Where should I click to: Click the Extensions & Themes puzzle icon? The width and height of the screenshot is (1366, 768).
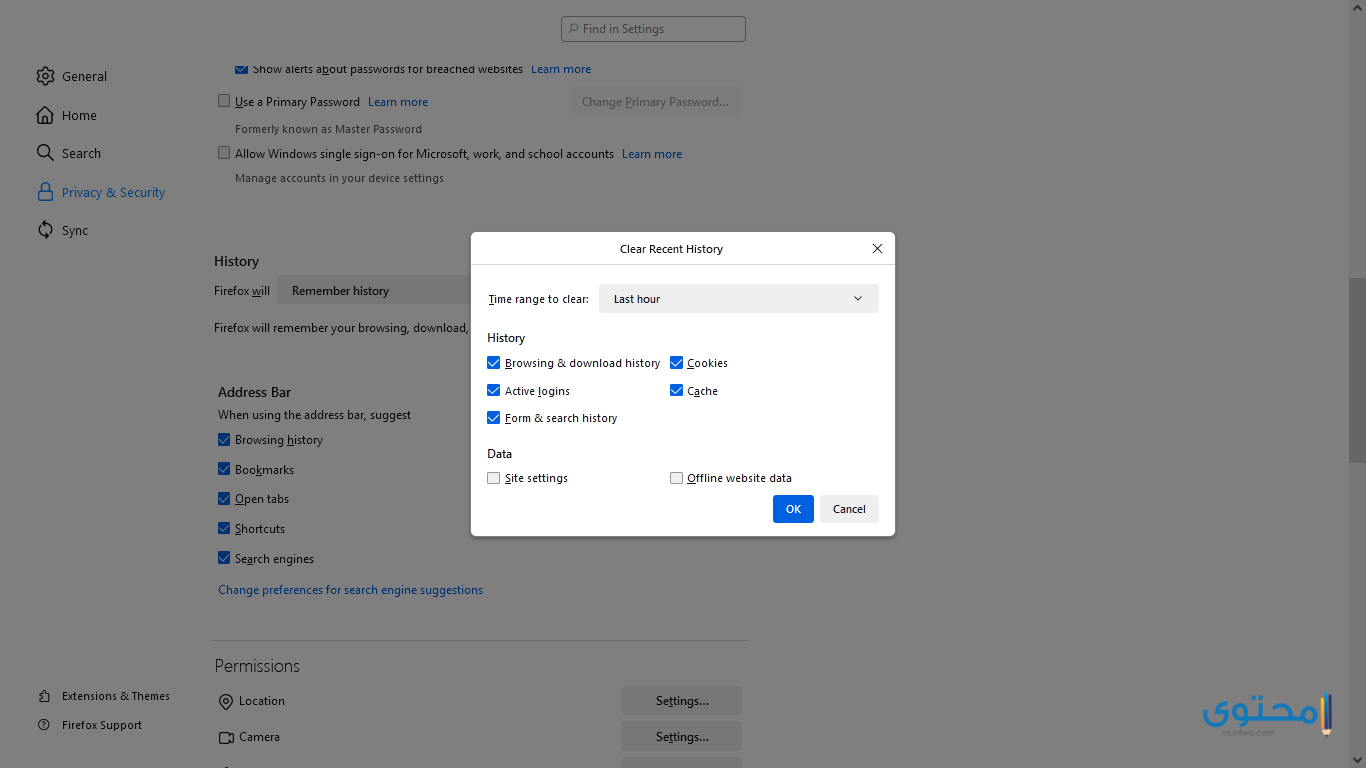pyautogui.click(x=44, y=696)
